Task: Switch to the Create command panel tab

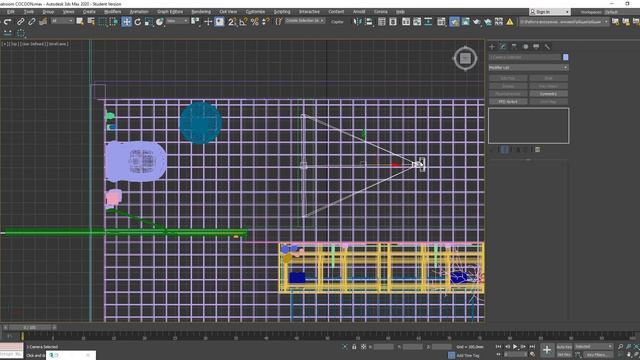Action: (492, 47)
